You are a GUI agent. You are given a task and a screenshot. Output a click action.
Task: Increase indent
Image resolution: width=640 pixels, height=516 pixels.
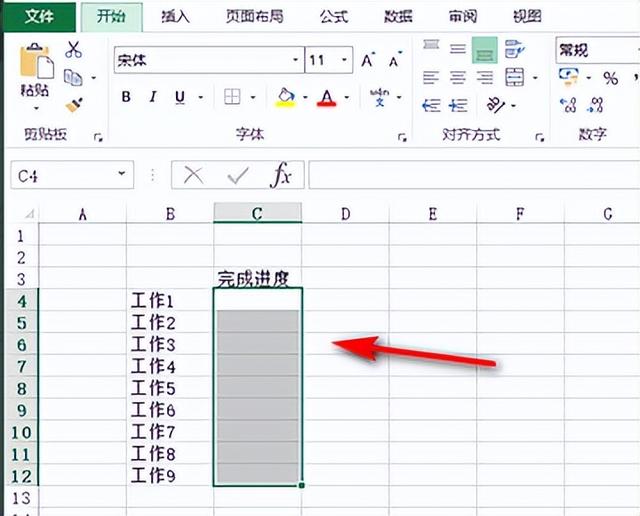[x=458, y=106]
